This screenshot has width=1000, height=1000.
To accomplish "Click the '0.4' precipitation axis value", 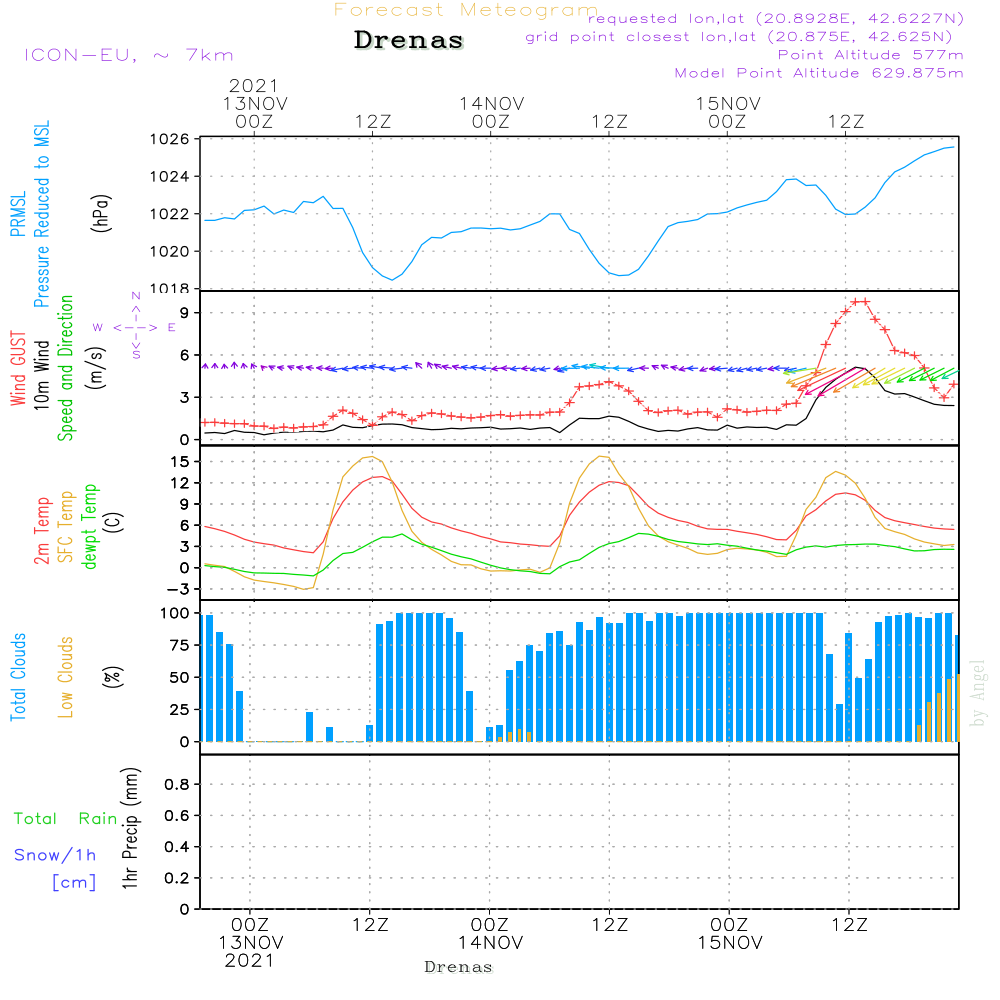I will click(177, 847).
